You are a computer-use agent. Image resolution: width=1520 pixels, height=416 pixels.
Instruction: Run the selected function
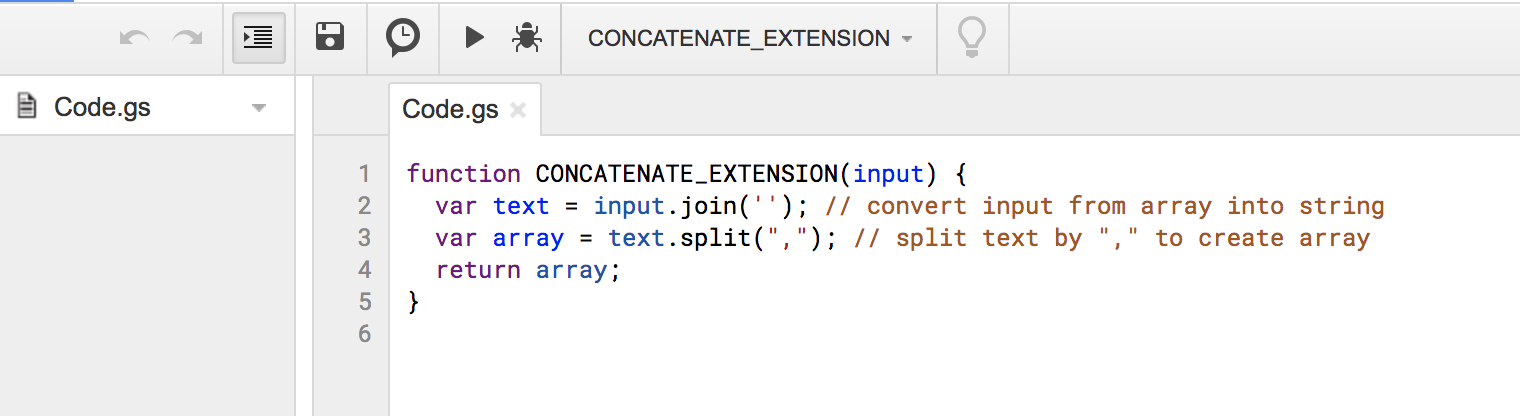(475, 38)
